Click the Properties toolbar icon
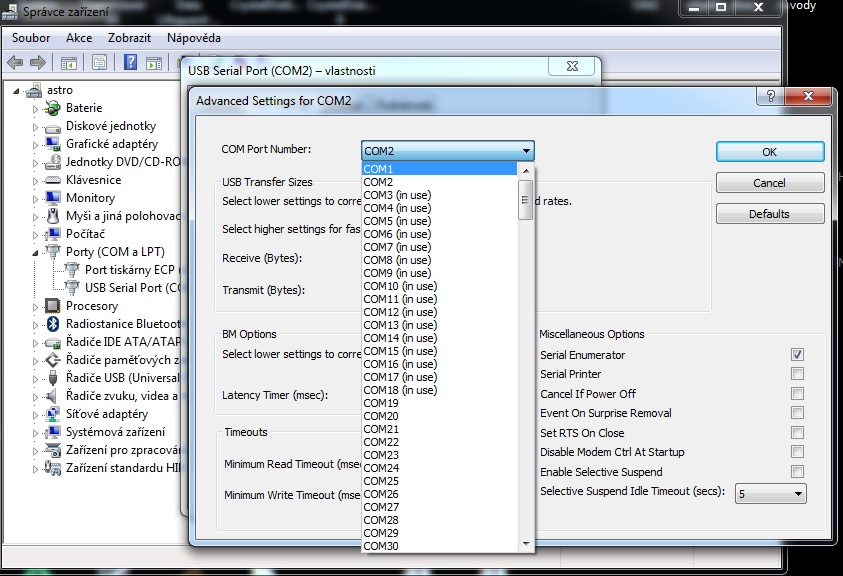The image size is (843, 576). [99, 62]
